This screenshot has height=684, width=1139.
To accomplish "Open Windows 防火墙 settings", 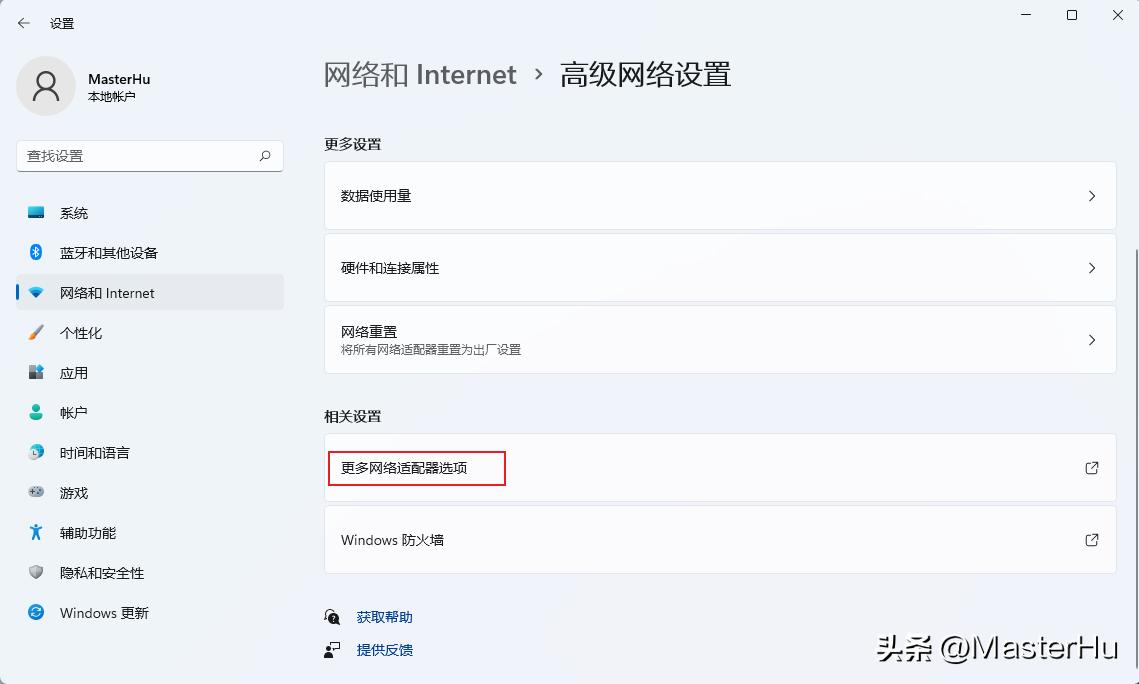I will (718, 540).
